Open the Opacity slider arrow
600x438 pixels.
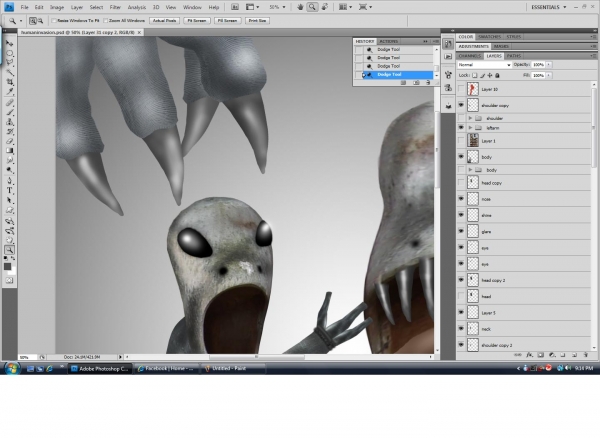point(549,65)
